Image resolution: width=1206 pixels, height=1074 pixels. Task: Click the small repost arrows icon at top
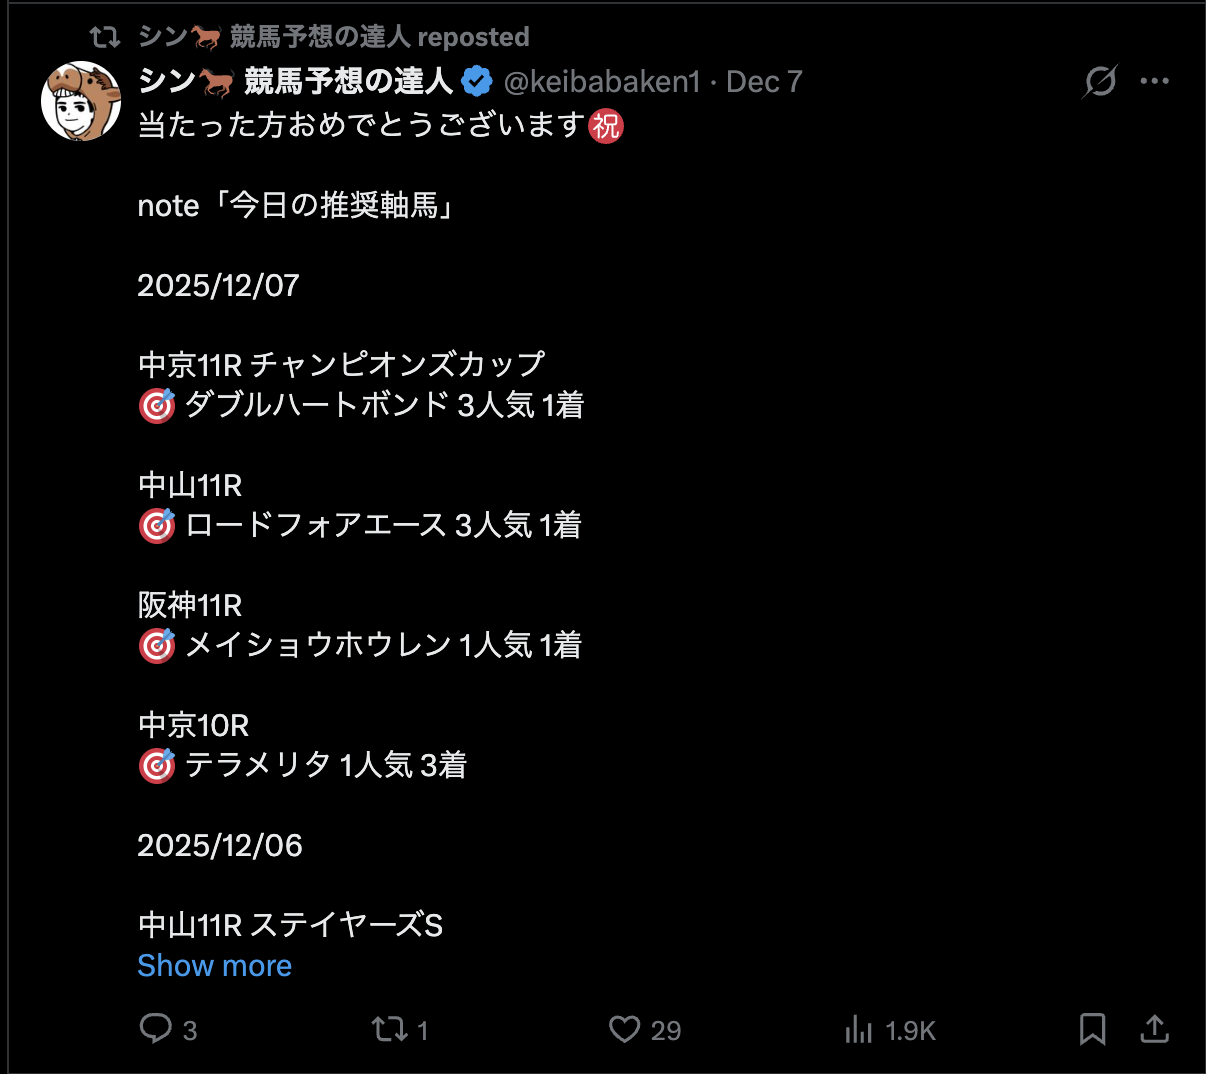point(104,37)
